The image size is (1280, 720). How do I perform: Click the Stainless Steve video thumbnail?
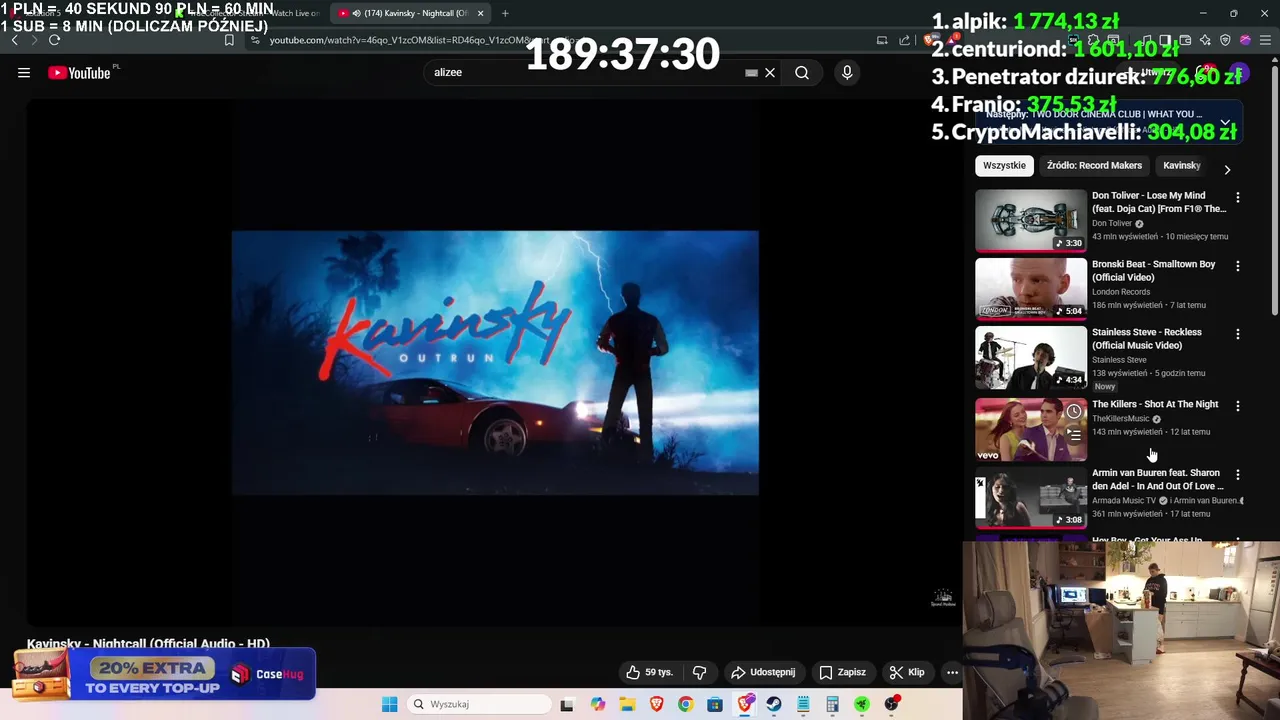1031,357
